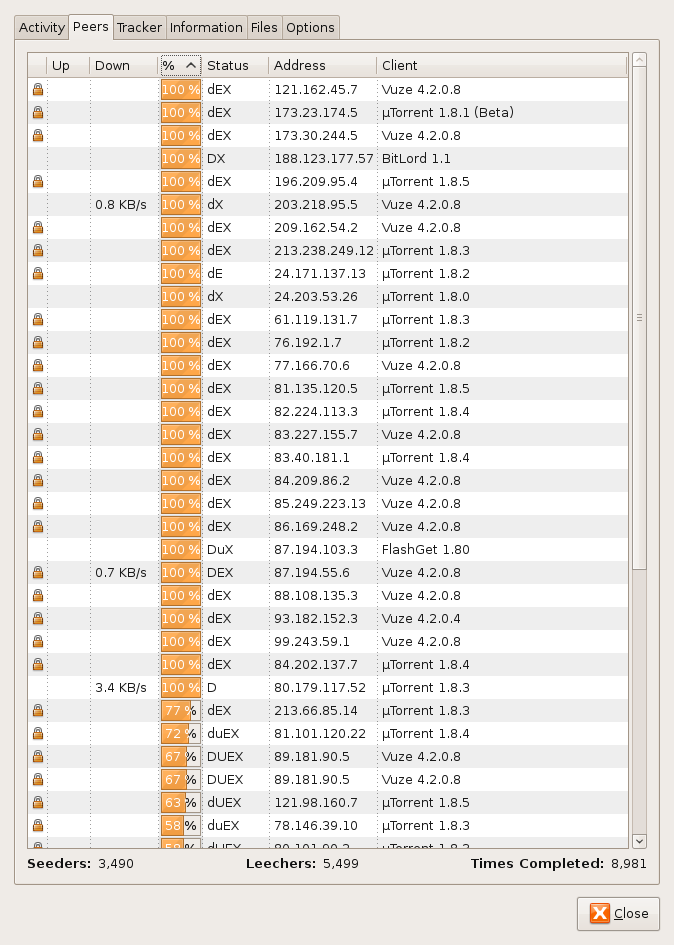
Task: Click 63% progress bar of 121.98.160.7
Action: click(x=181, y=803)
